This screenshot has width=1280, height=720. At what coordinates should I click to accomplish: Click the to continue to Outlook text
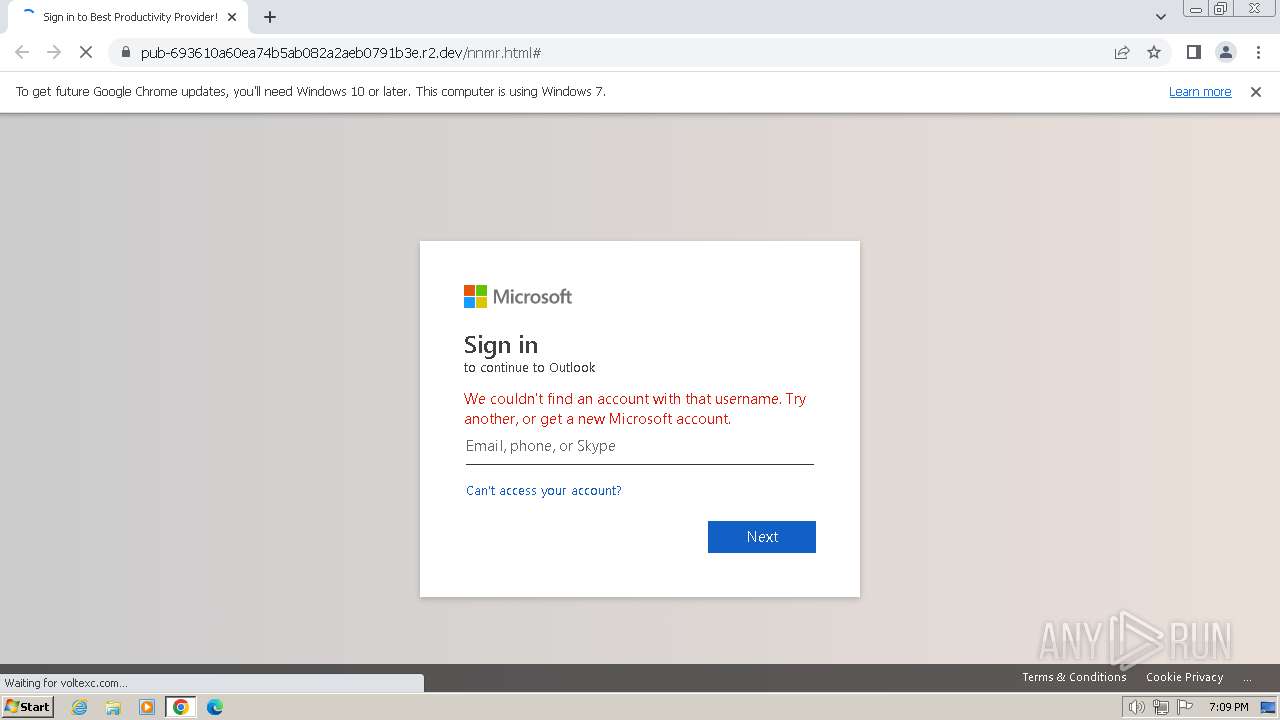point(529,367)
